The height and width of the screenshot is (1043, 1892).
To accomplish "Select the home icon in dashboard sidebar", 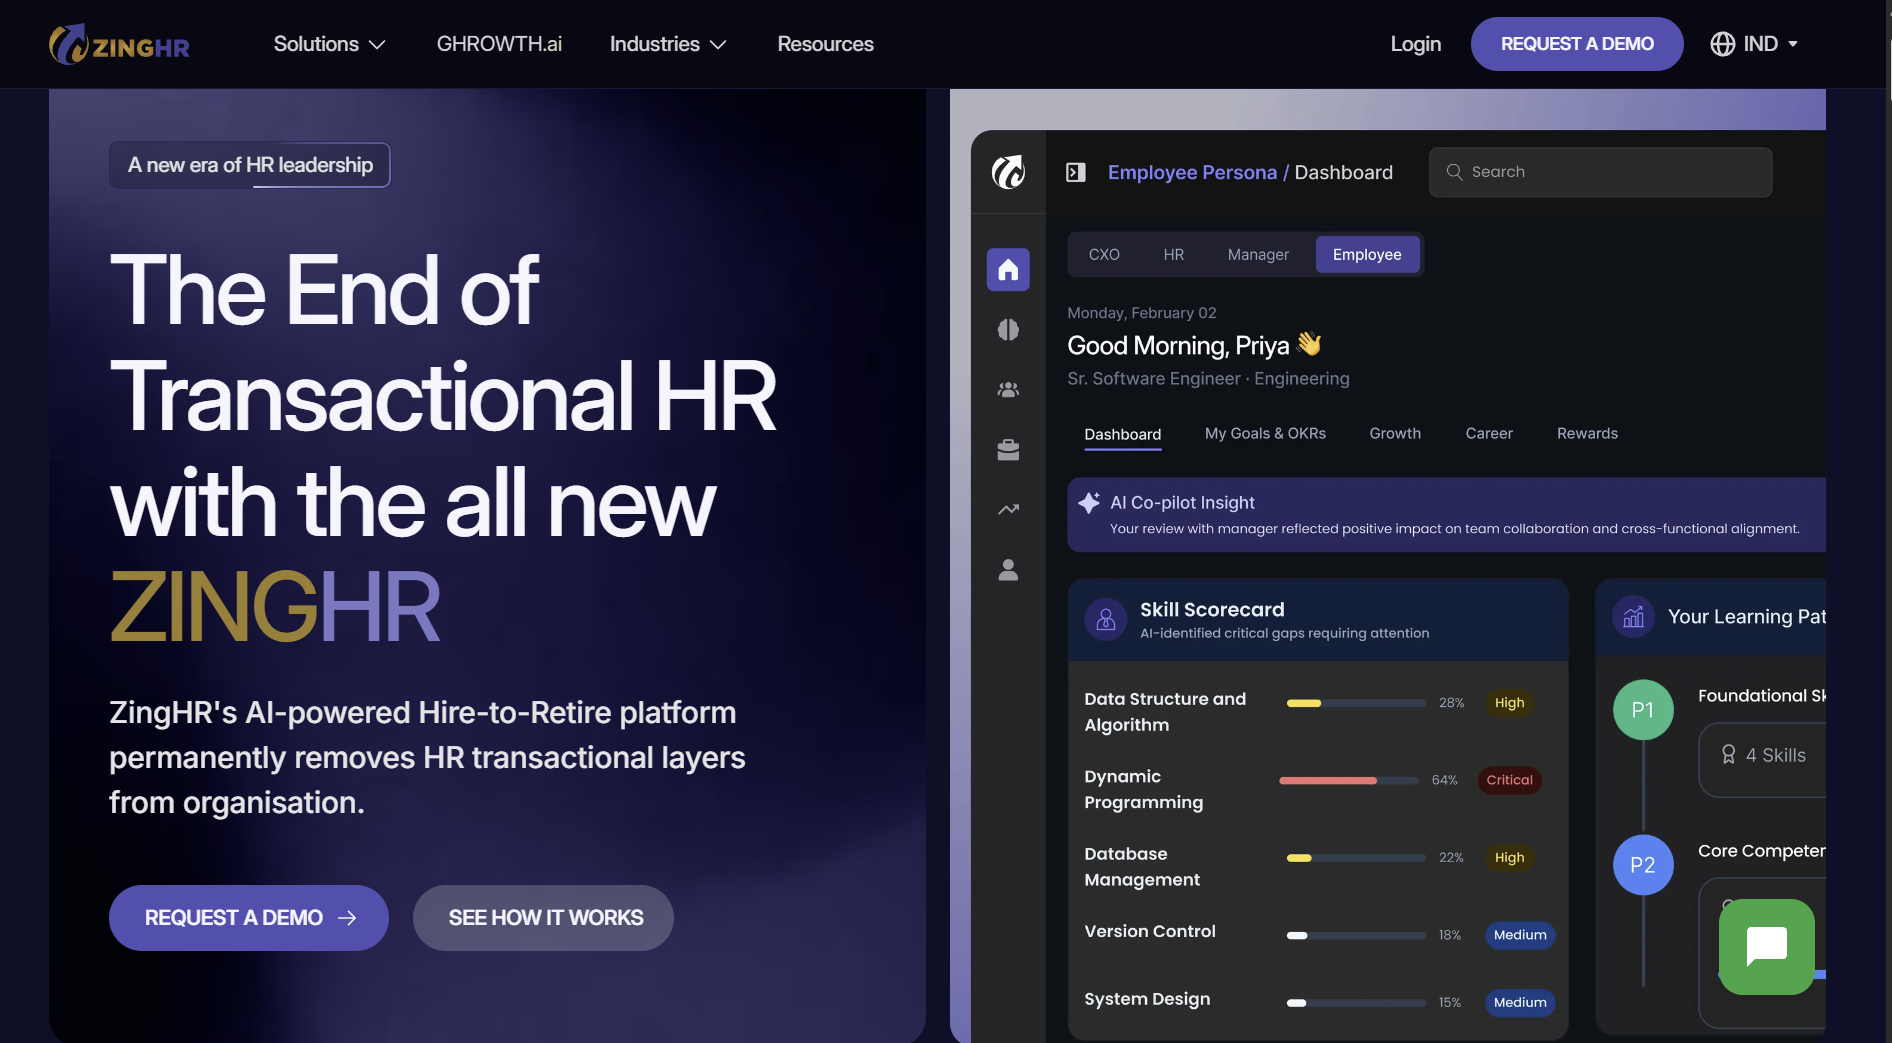I will pyautogui.click(x=1008, y=270).
